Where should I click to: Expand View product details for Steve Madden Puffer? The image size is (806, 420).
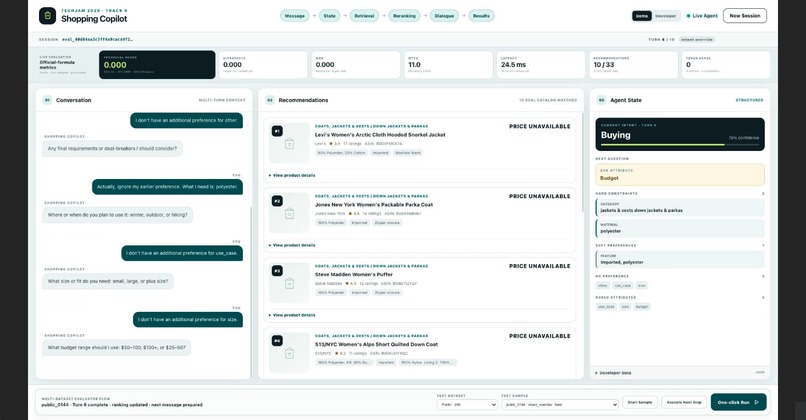coord(292,315)
